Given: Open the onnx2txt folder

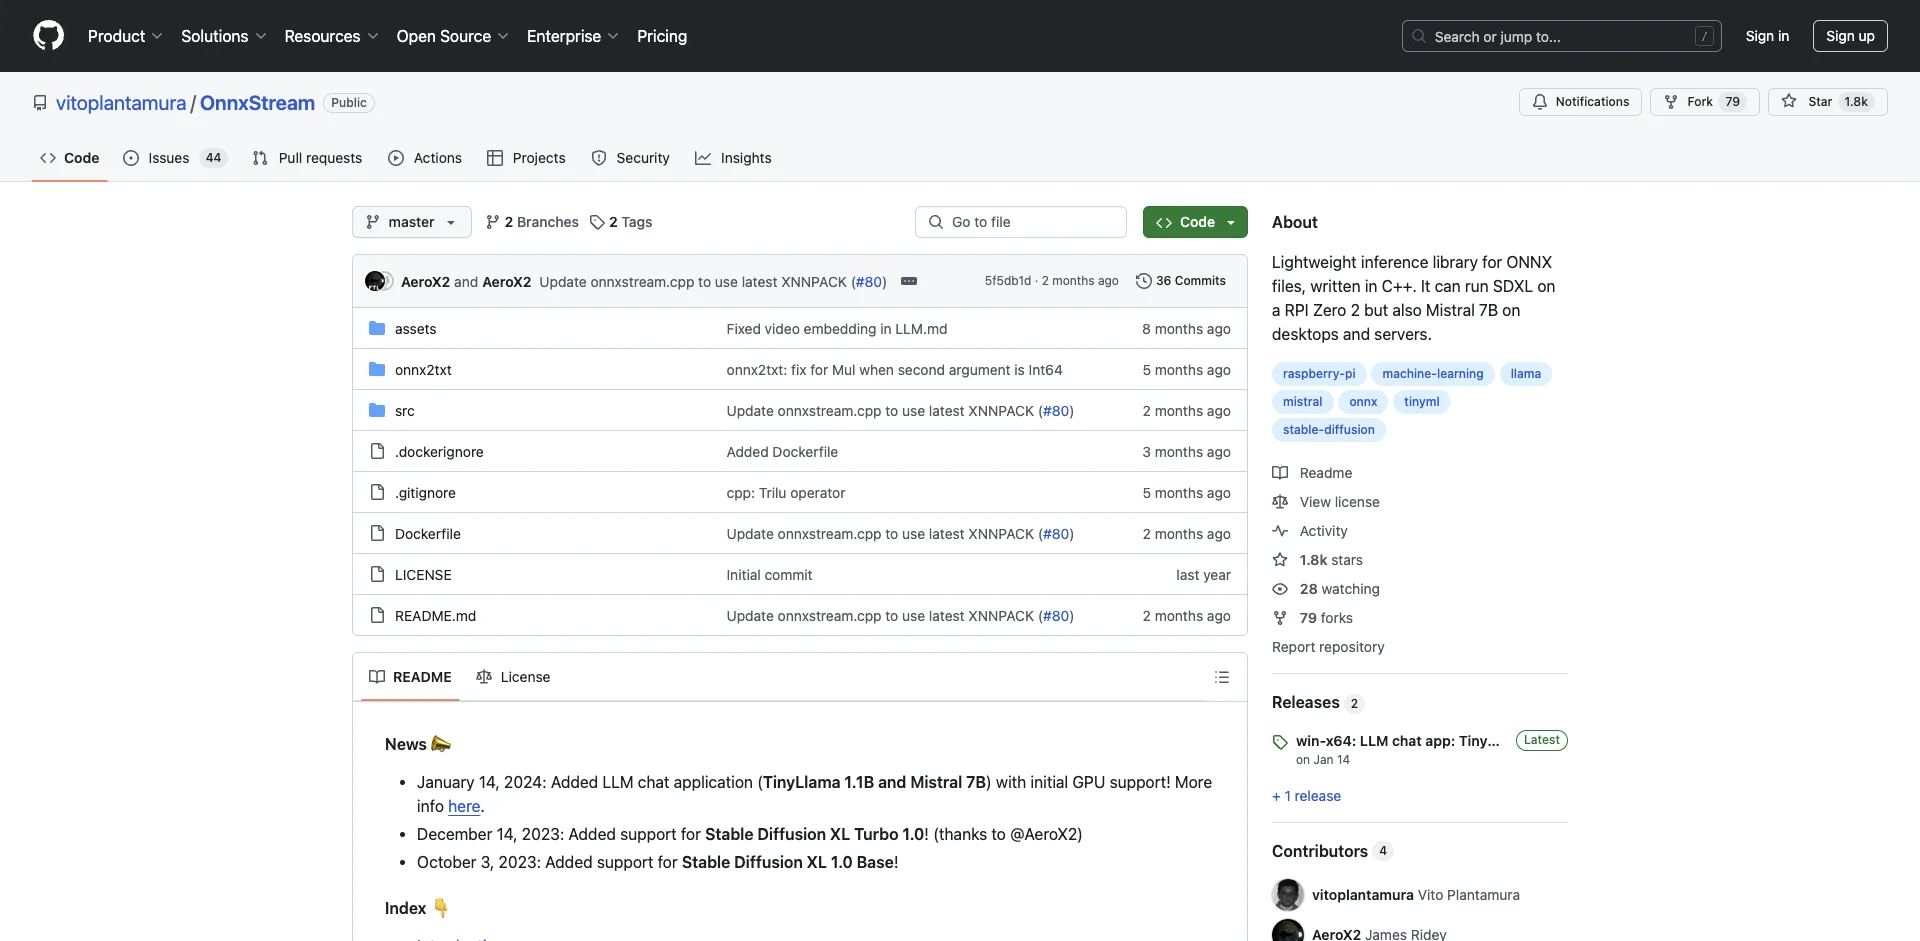Looking at the screenshot, I should [423, 370].
